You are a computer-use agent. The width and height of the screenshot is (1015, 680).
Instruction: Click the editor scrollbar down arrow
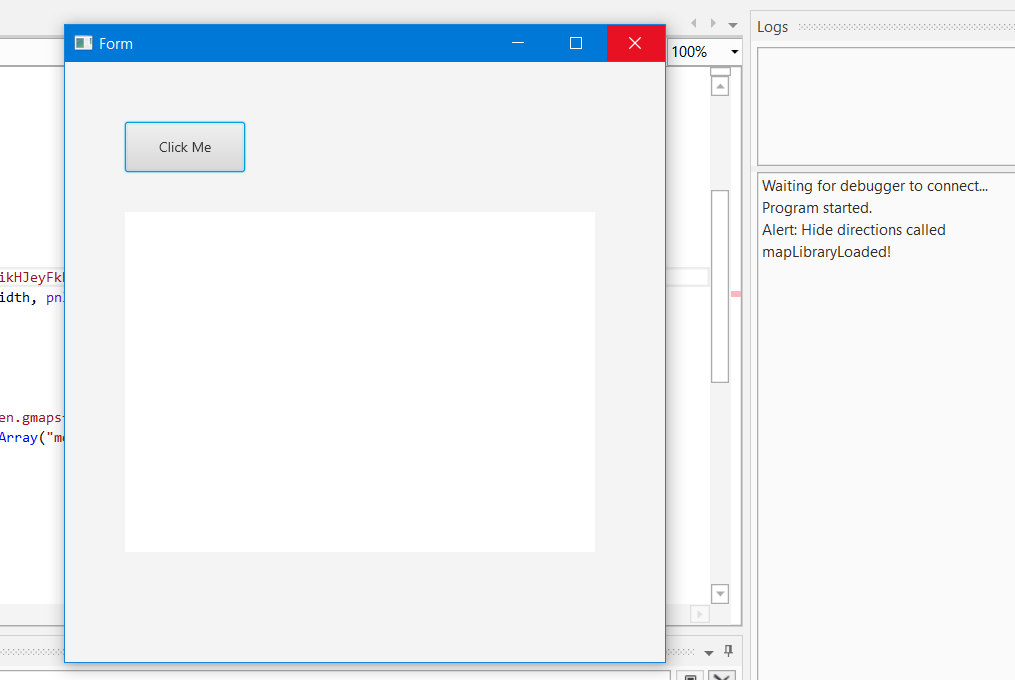[720, 594]
